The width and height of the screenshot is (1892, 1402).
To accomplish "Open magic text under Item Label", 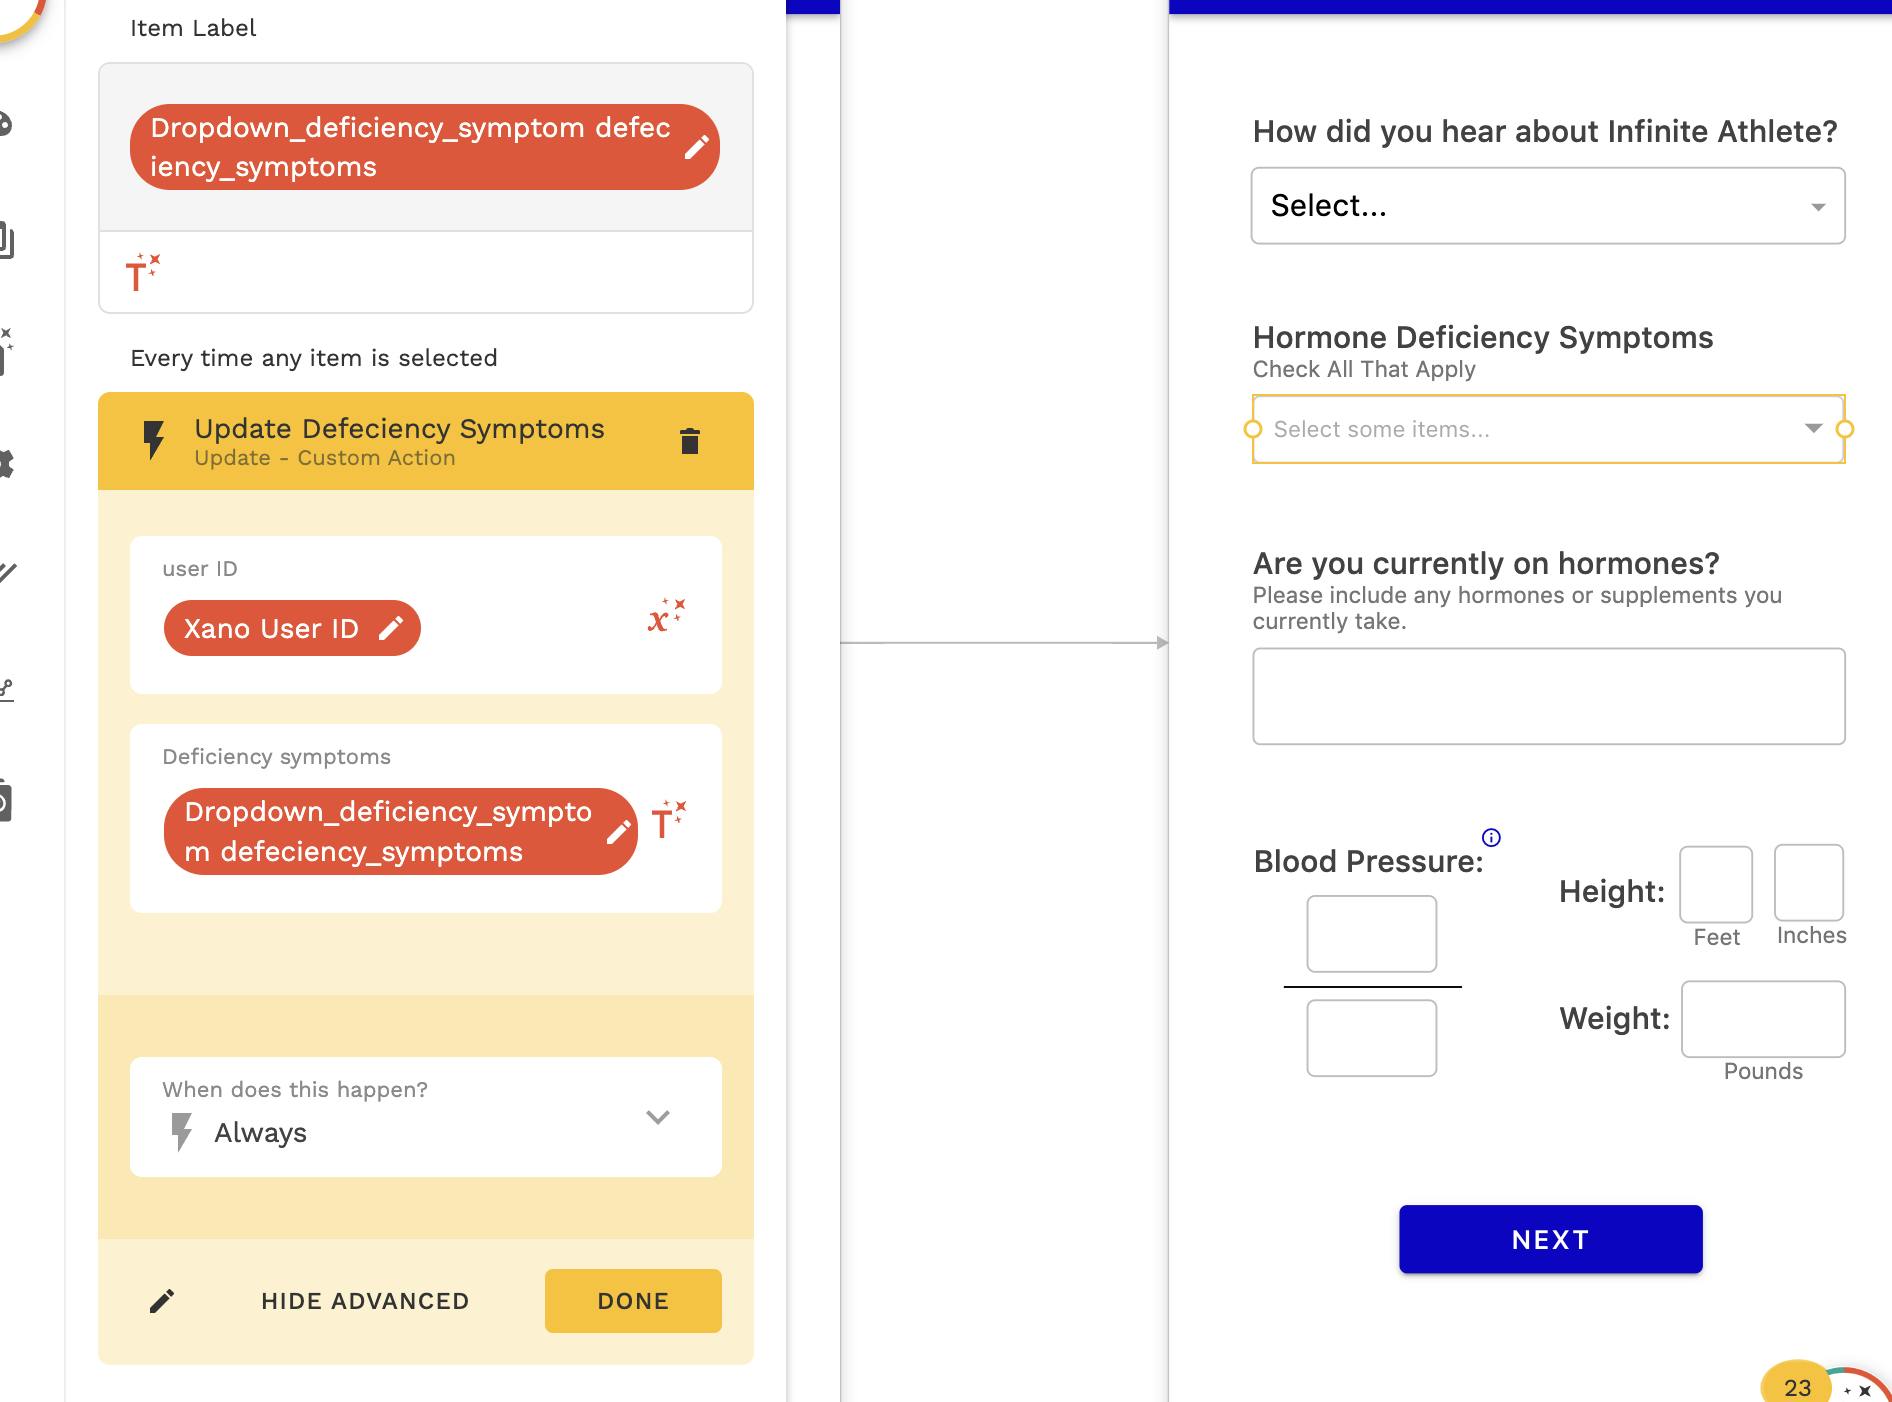I will pyautogui.click(x=142, y=272).
